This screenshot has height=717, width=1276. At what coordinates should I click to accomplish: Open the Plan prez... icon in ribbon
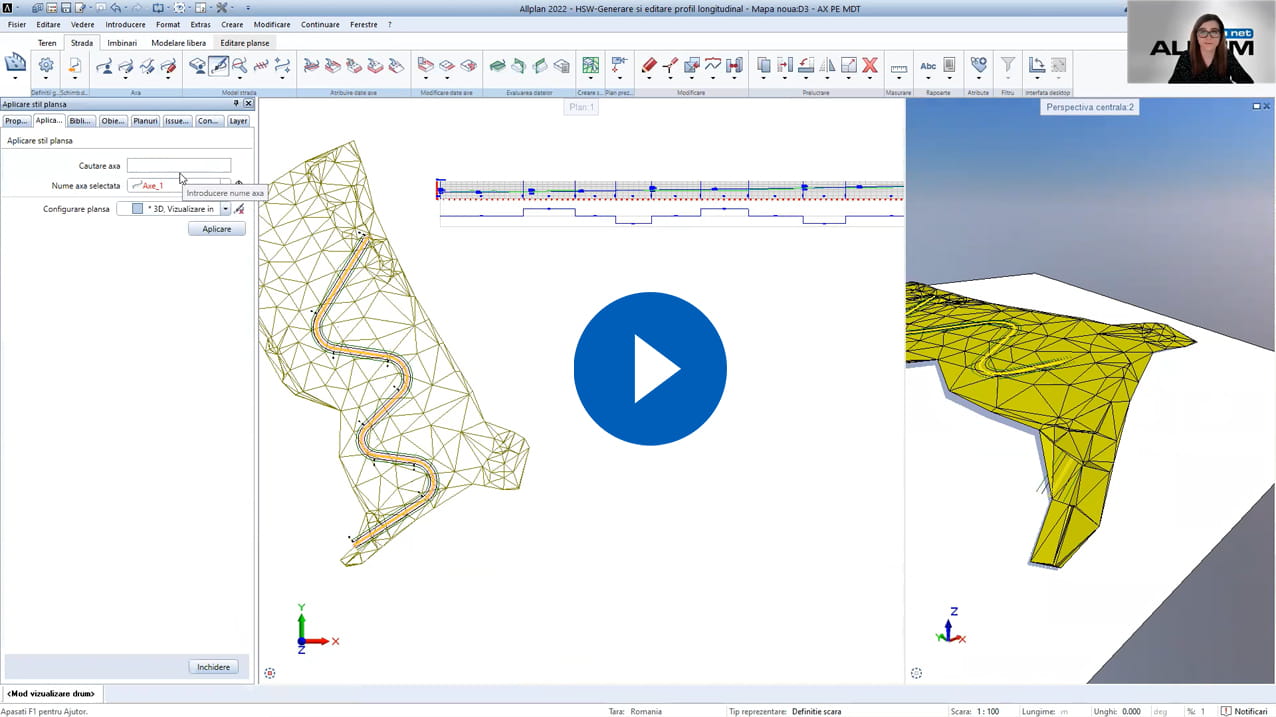pyautogui.click(x=619, y=65)
